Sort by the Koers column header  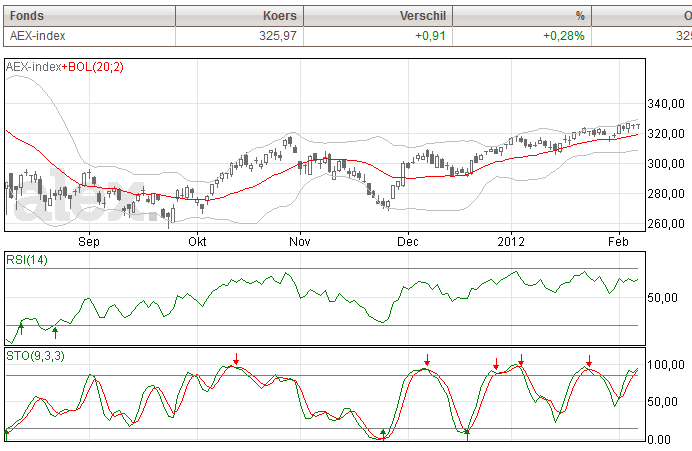240,16
